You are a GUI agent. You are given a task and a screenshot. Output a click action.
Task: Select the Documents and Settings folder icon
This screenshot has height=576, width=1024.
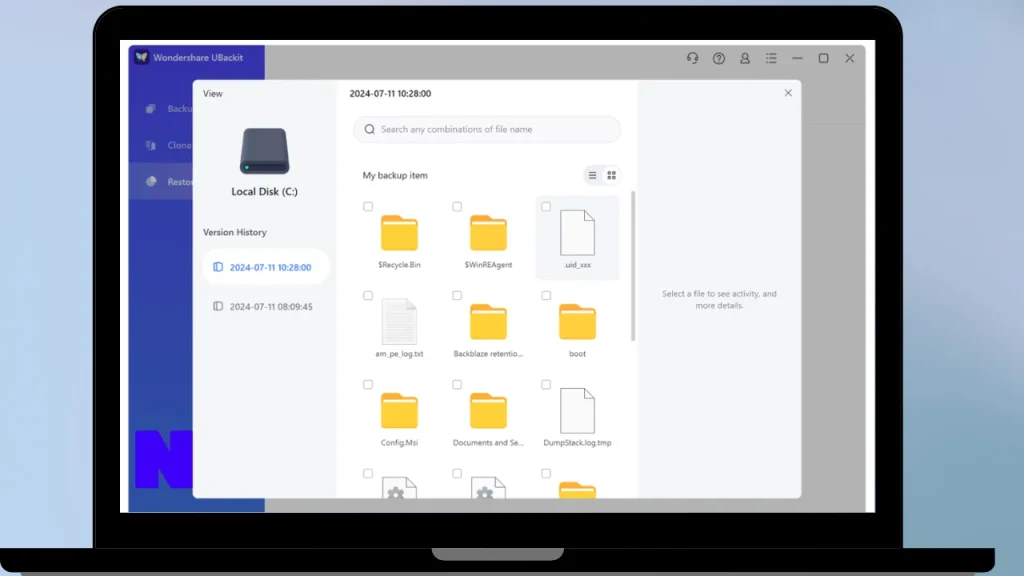[488, 410]
